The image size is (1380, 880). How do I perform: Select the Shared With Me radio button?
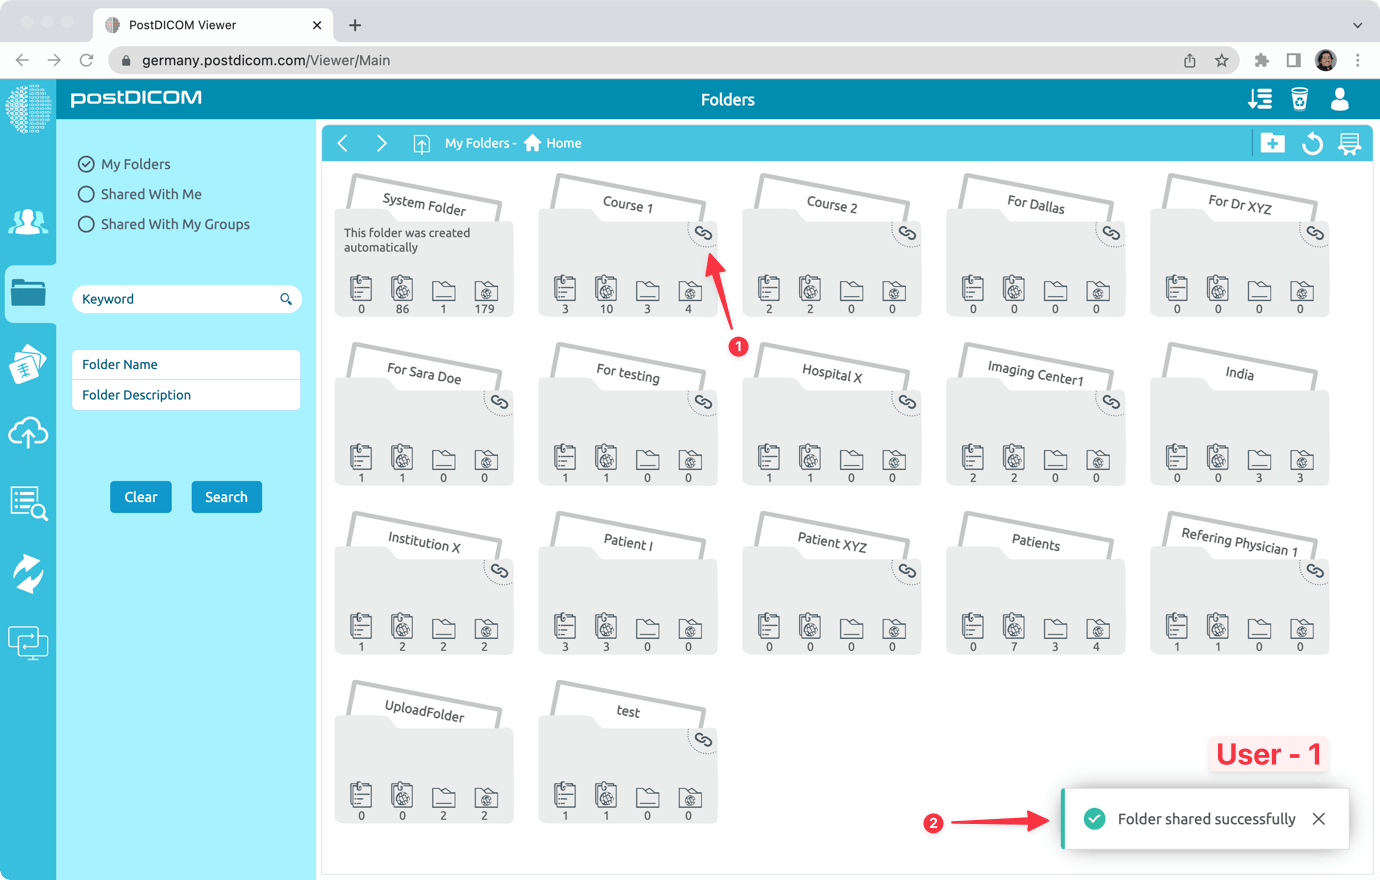point(86,194)
